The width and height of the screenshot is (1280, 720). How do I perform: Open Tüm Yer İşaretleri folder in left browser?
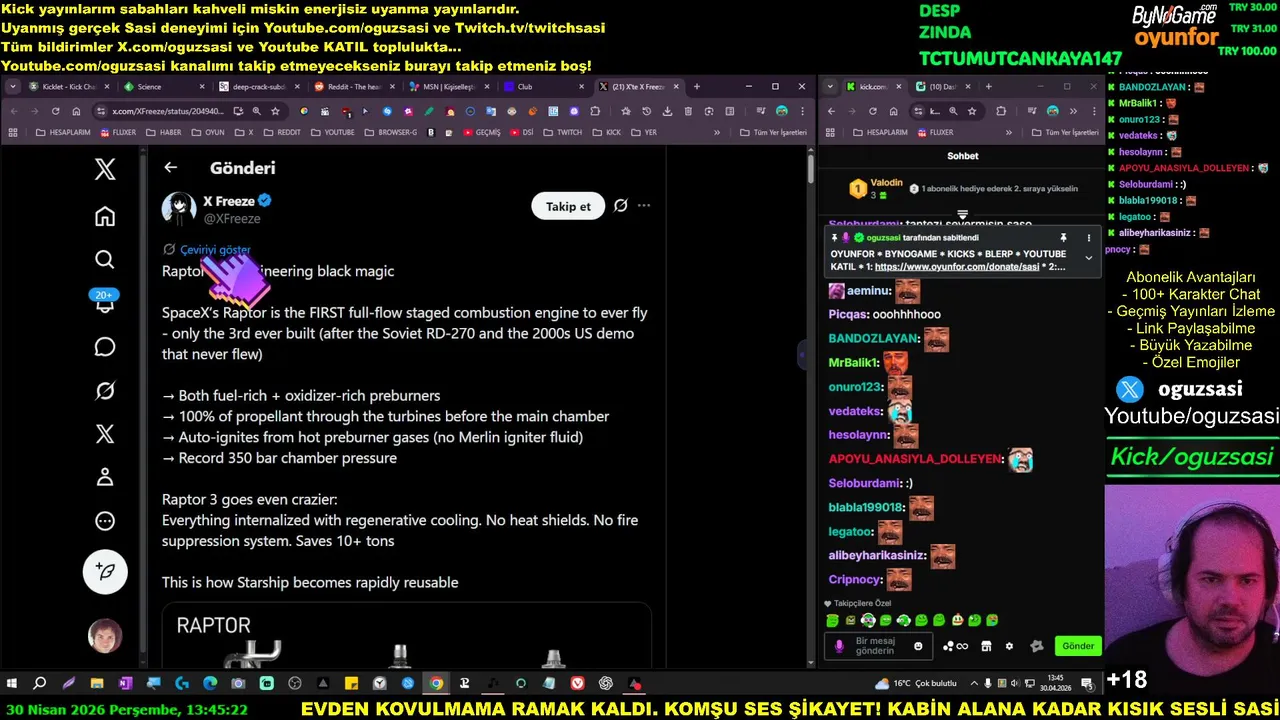coord(772,132)
